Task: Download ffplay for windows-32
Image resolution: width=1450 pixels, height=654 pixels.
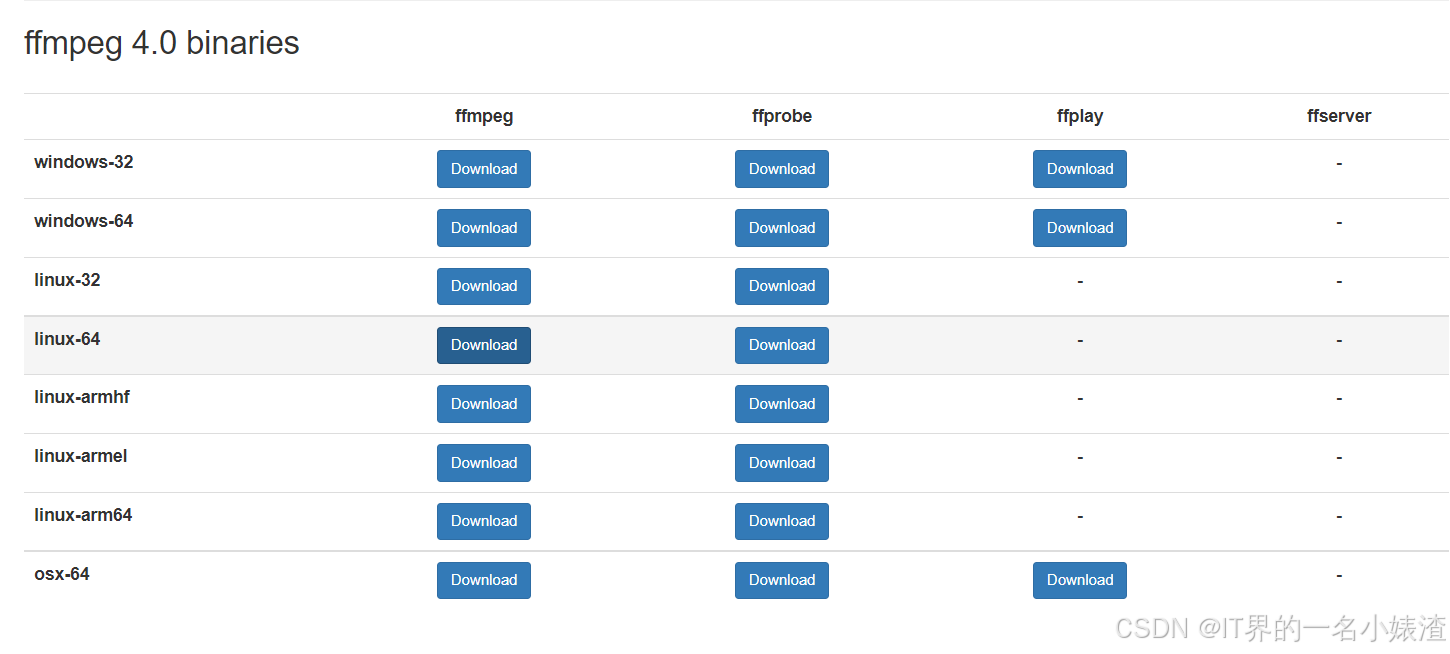Action: 1080,169
